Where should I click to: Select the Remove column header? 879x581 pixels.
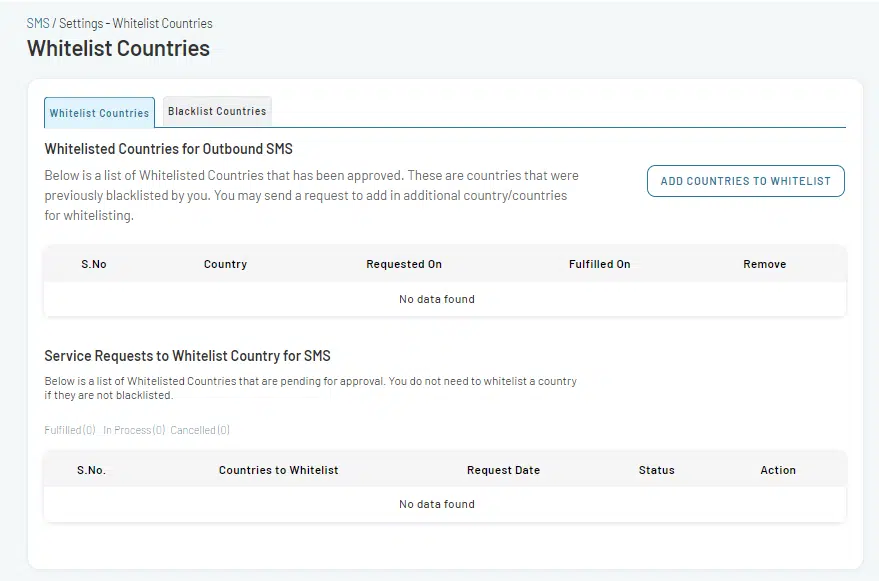765,264
